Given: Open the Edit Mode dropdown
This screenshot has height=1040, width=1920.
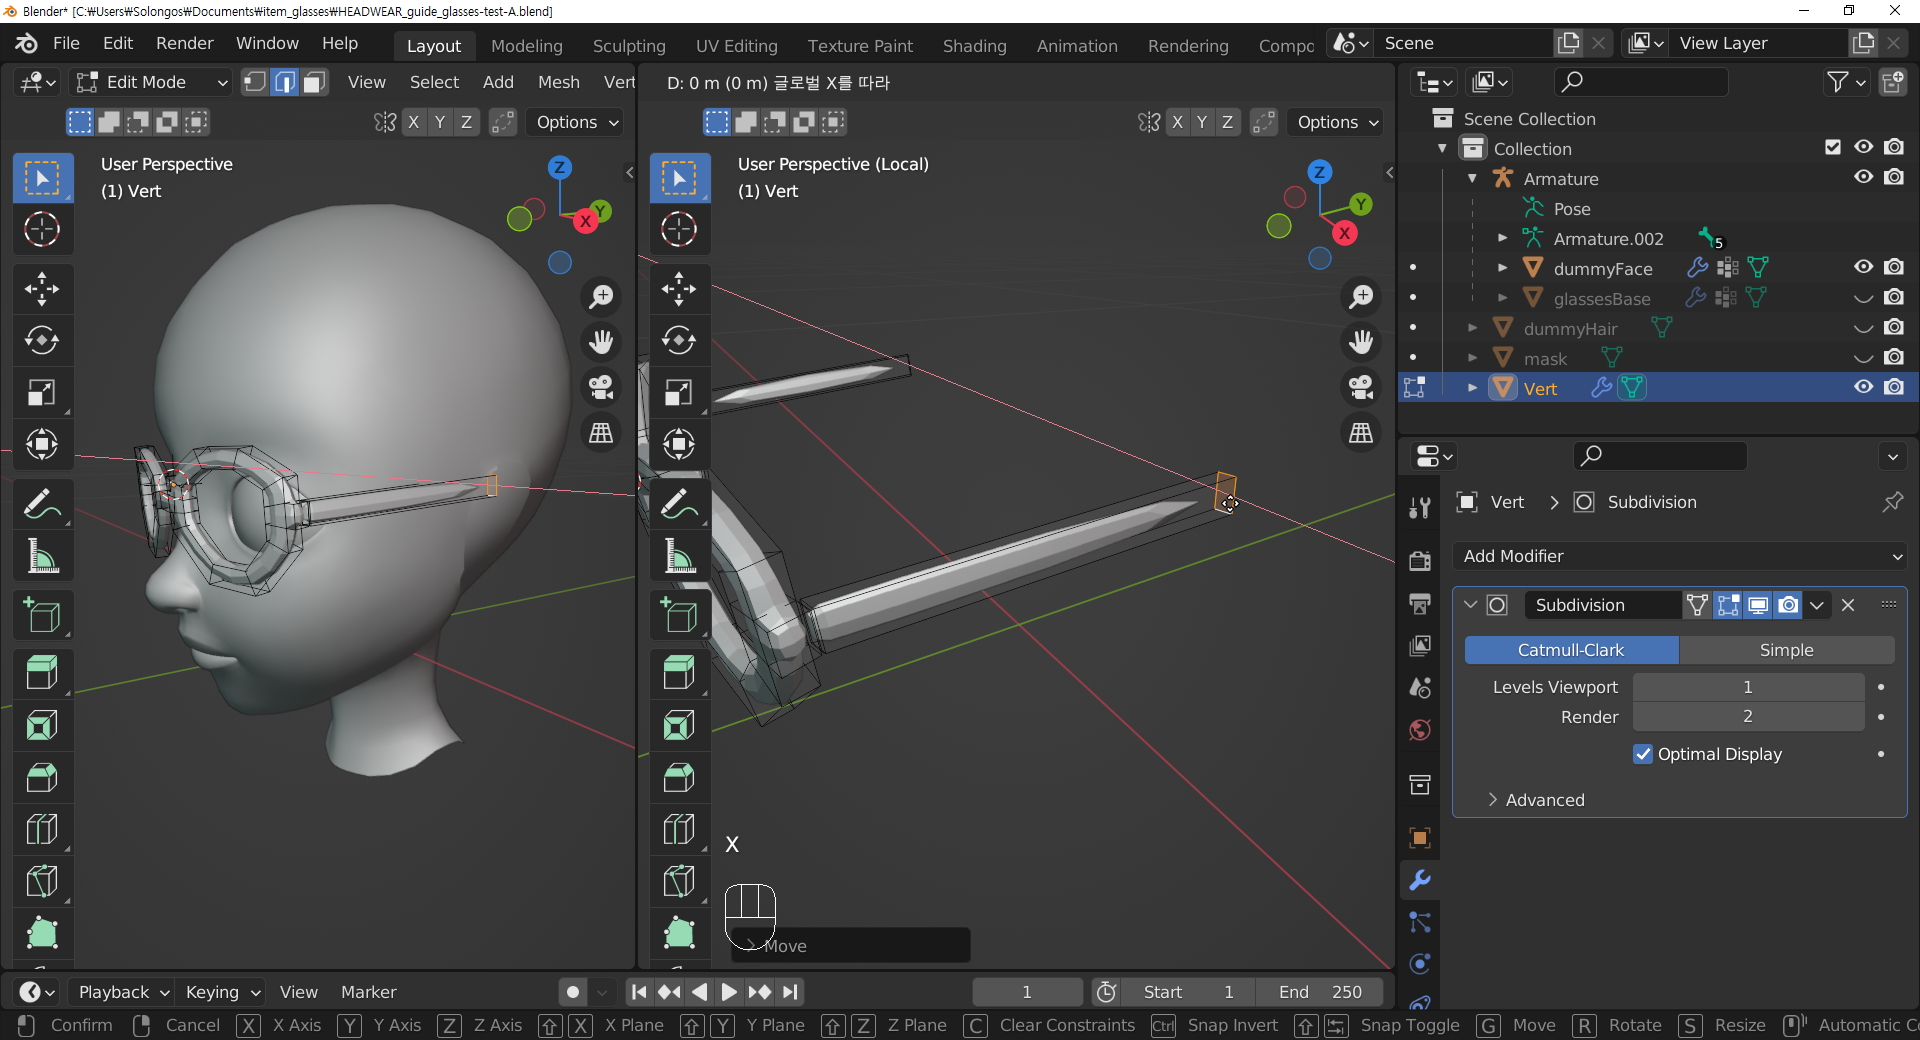Looking at the screenshot, I should point(153,82).
